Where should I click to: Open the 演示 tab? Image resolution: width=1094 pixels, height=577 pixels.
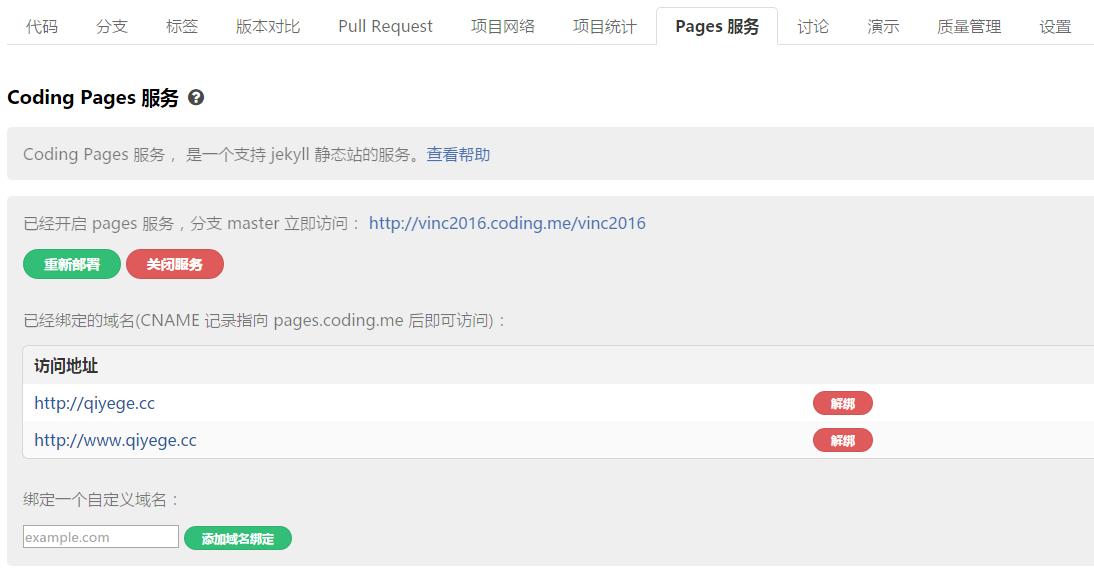(882, 27)
